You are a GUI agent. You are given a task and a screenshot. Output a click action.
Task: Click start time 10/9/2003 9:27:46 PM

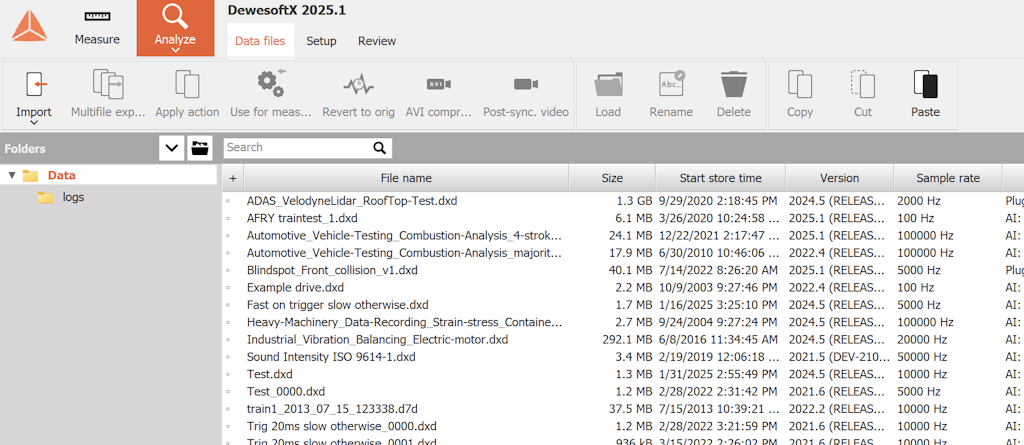pyautogui.click(x=718, y=287)
